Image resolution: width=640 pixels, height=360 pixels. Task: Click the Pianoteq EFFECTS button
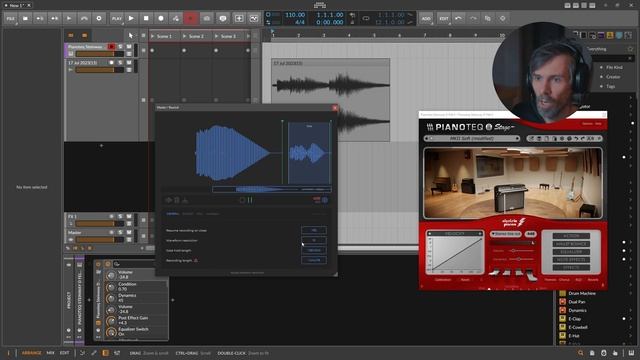pyautogui.click(x=571, y=267)
